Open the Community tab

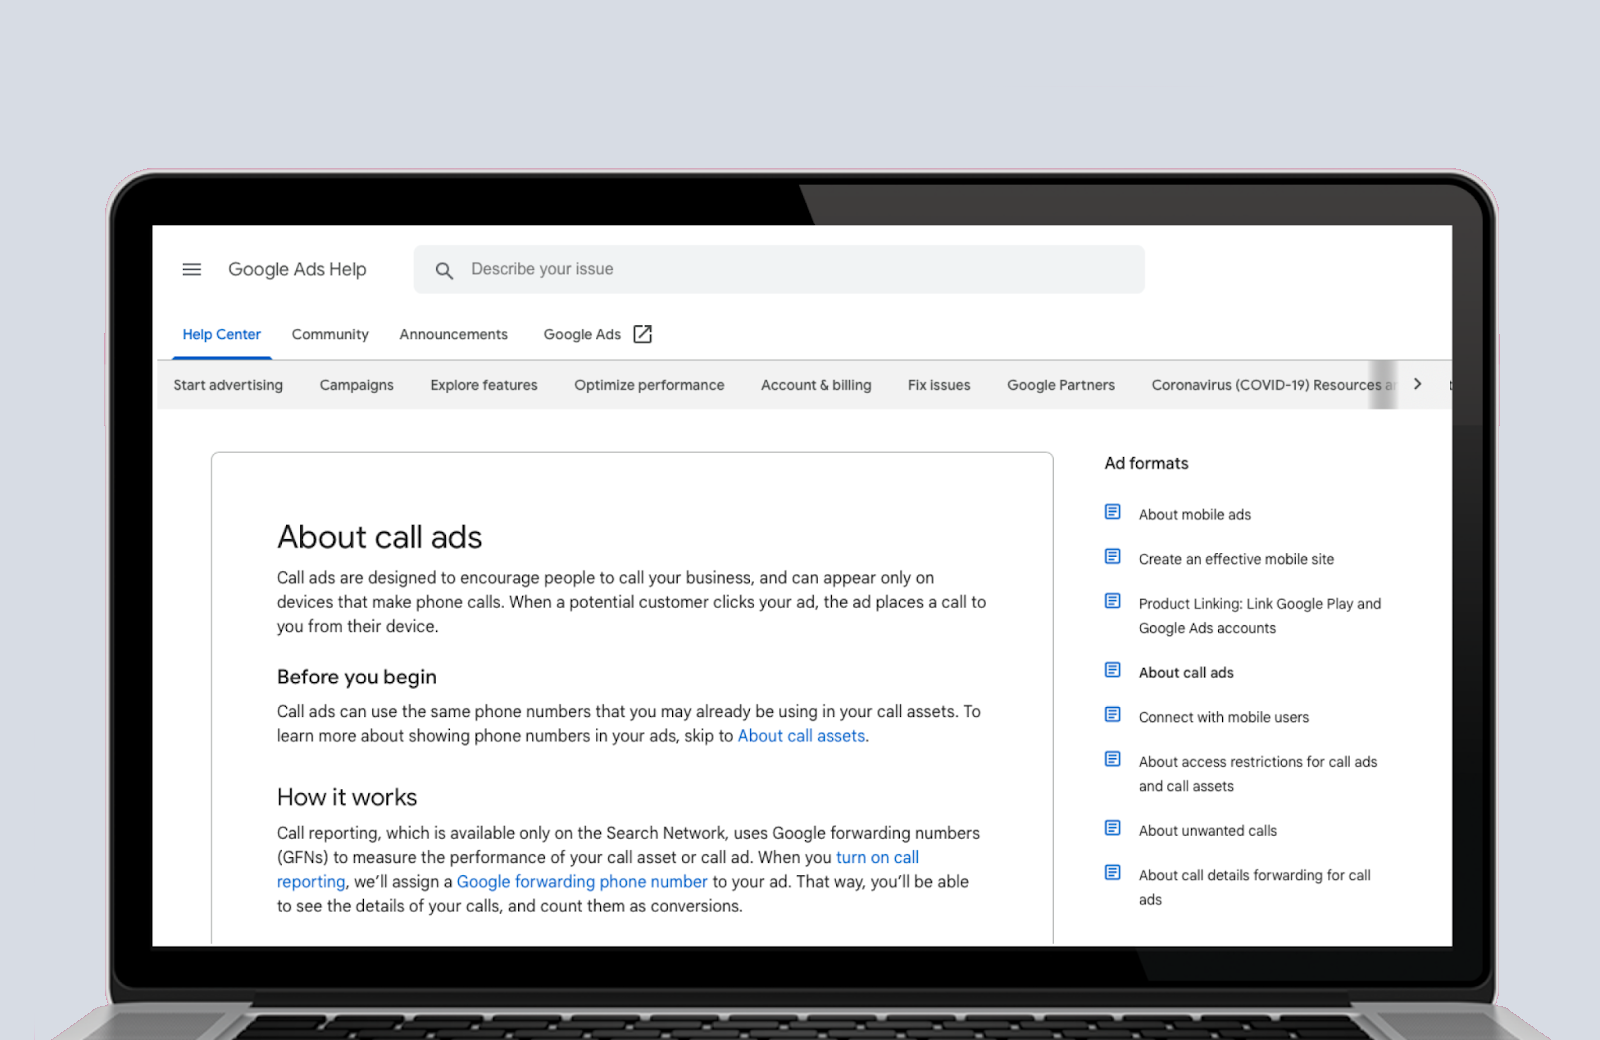click(330, 334)
